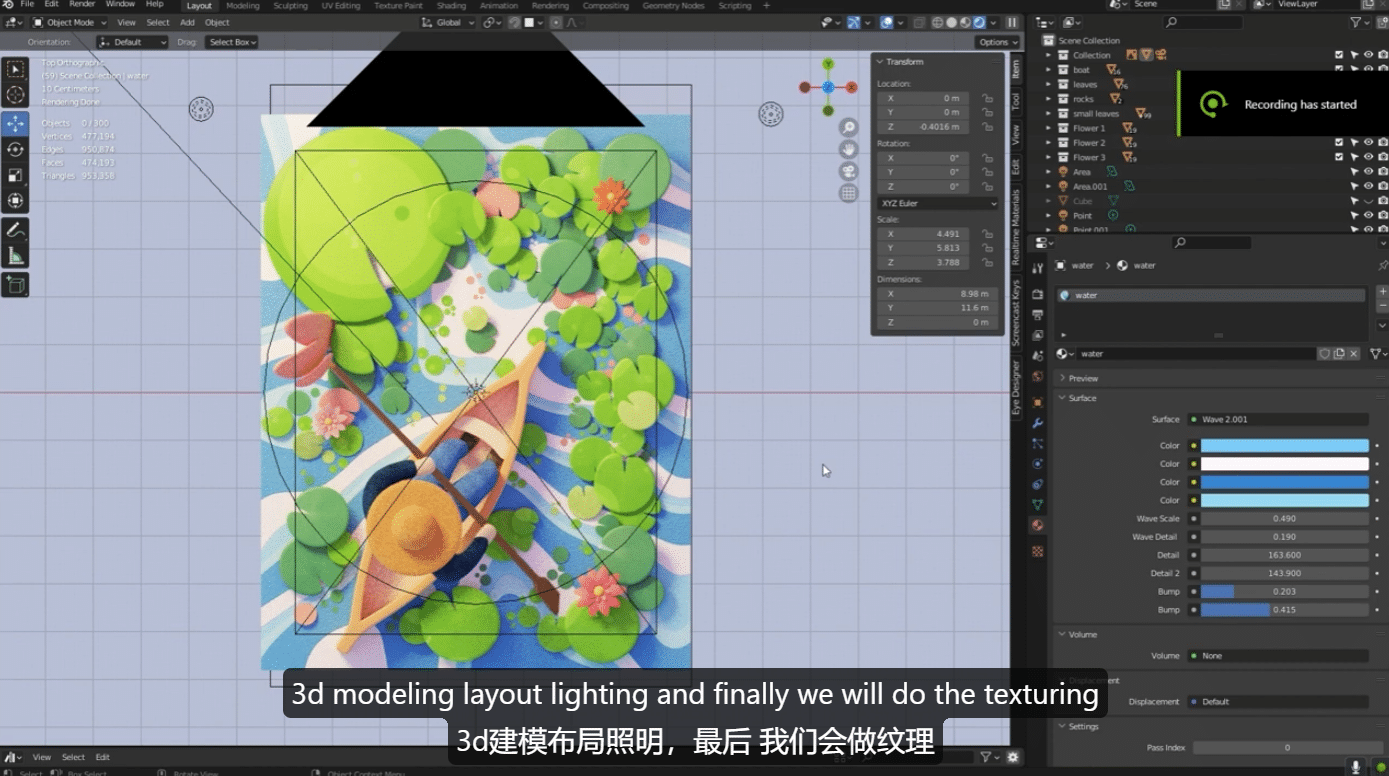Select the Measure tool

[x=15, y=256]
